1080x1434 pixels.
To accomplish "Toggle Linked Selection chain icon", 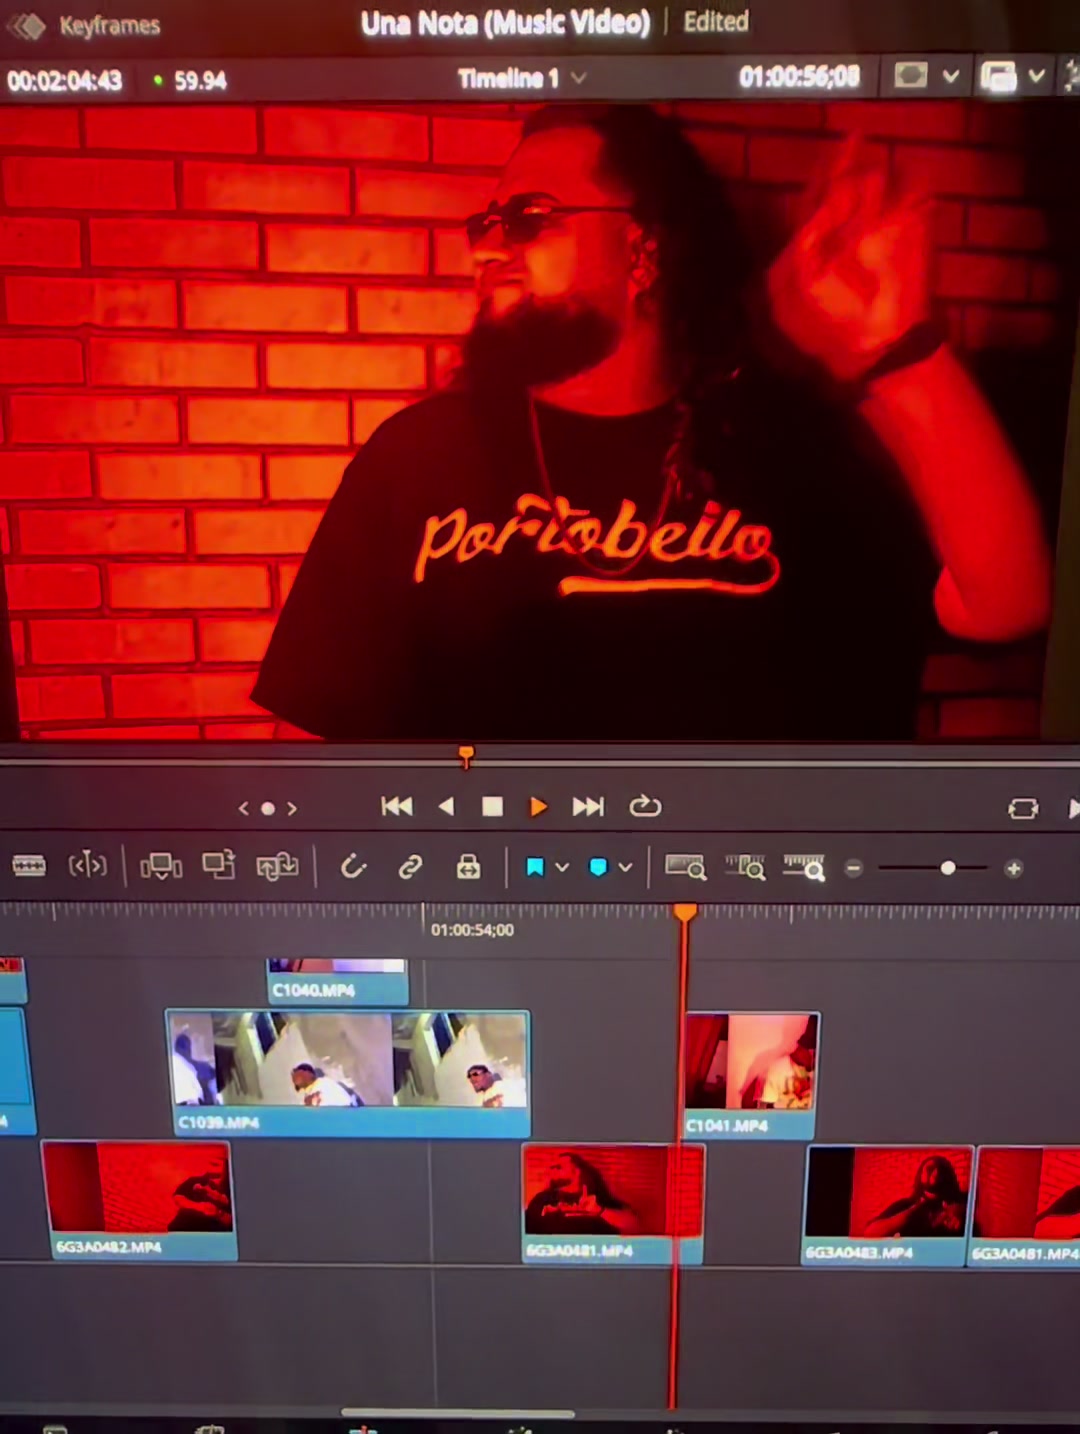I will pos(410,866).
